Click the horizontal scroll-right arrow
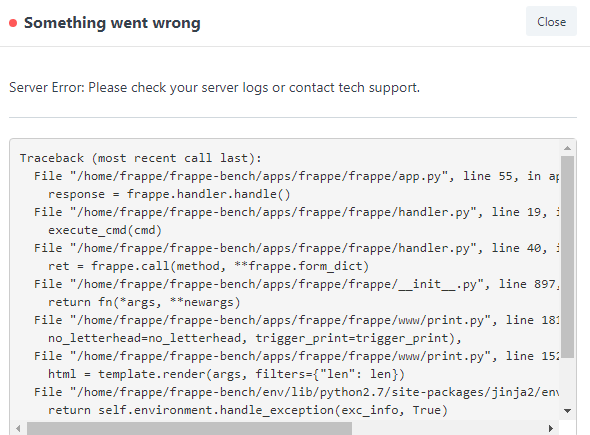The width and height of the screenshot is (590, 435). (x=550, y=428)
